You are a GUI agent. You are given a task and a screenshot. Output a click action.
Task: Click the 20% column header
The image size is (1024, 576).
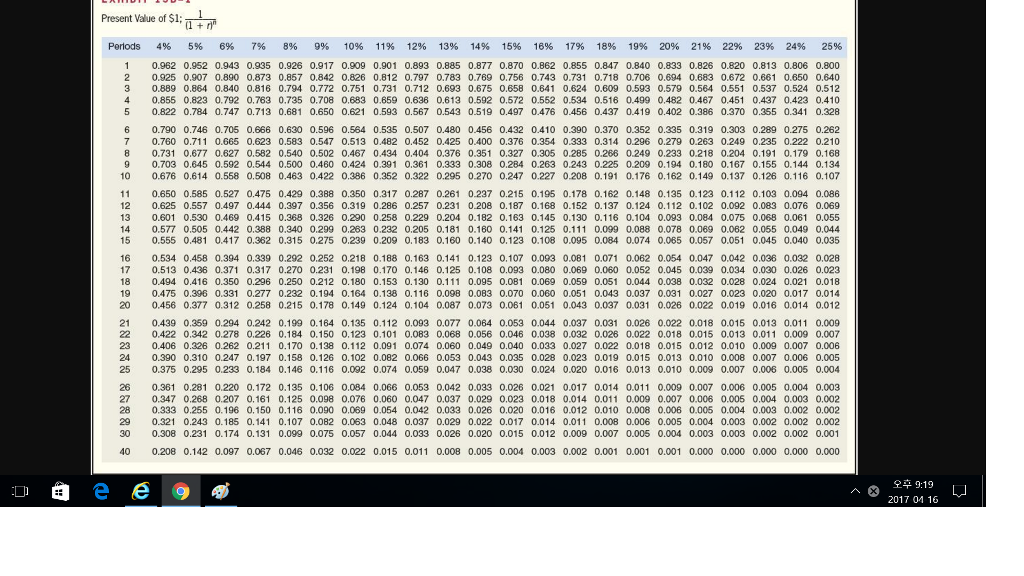[x=669, y=46]
